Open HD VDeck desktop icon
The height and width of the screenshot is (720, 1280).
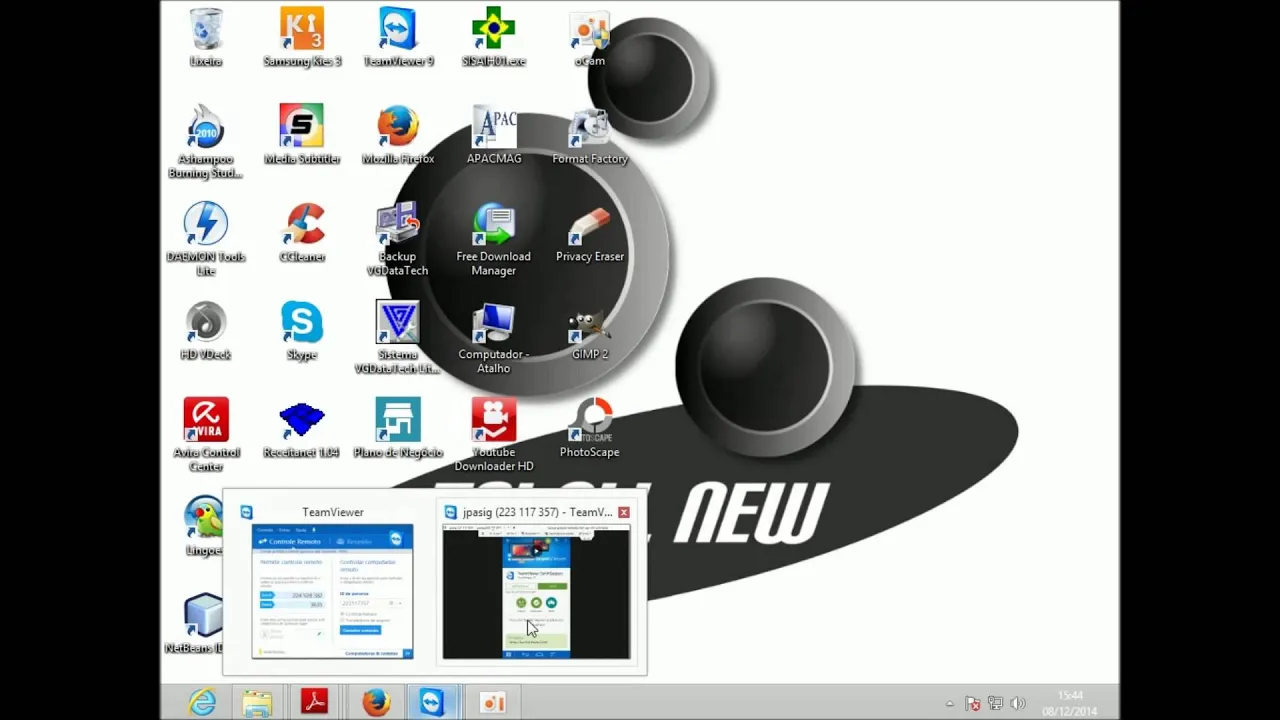click(206, 331)
